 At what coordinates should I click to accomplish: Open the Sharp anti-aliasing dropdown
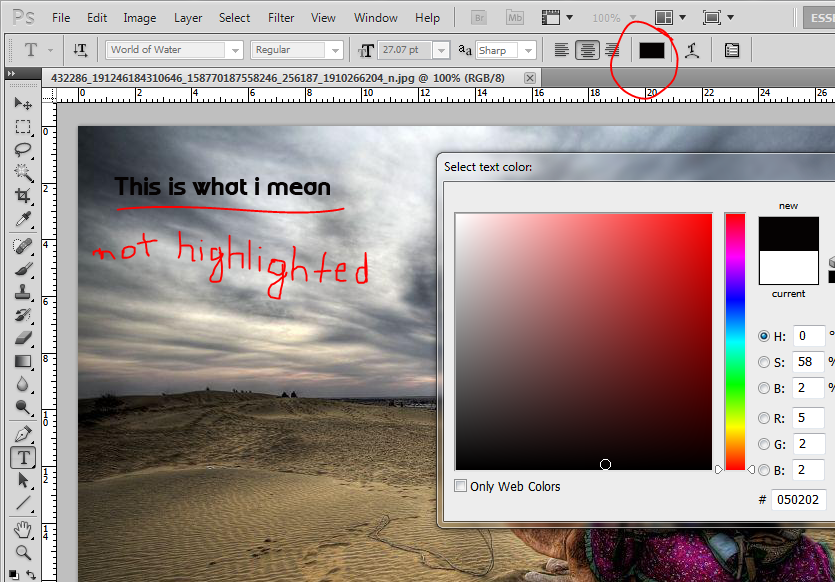(x=530, y=49)
